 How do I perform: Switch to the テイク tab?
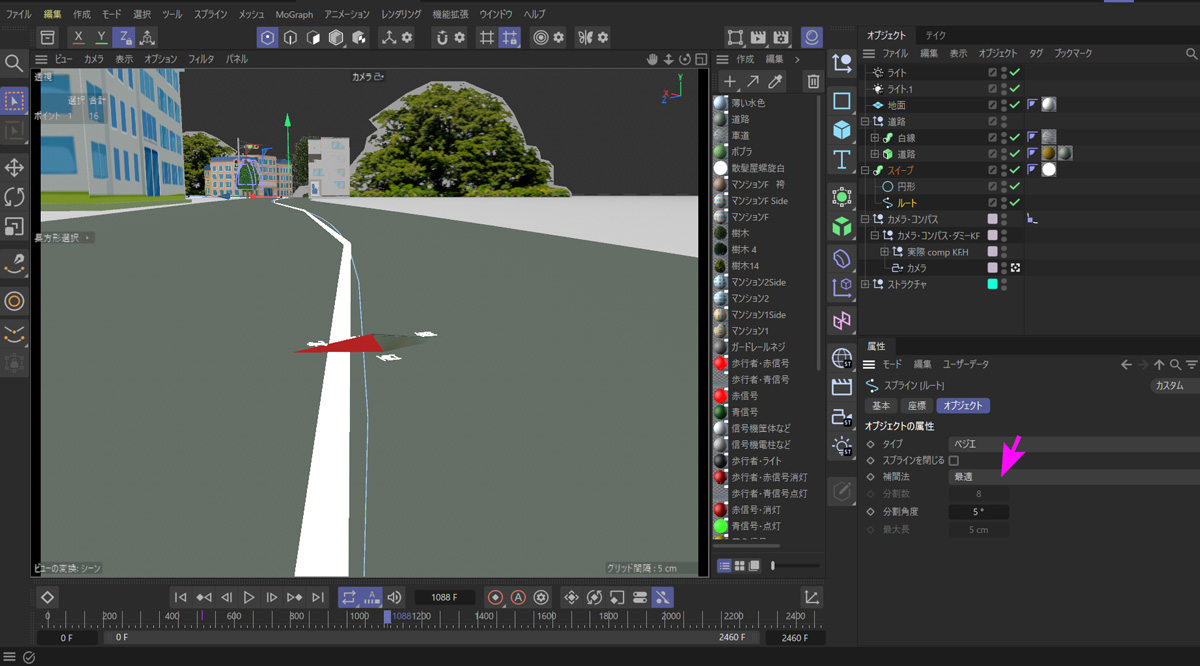(936, 35)
